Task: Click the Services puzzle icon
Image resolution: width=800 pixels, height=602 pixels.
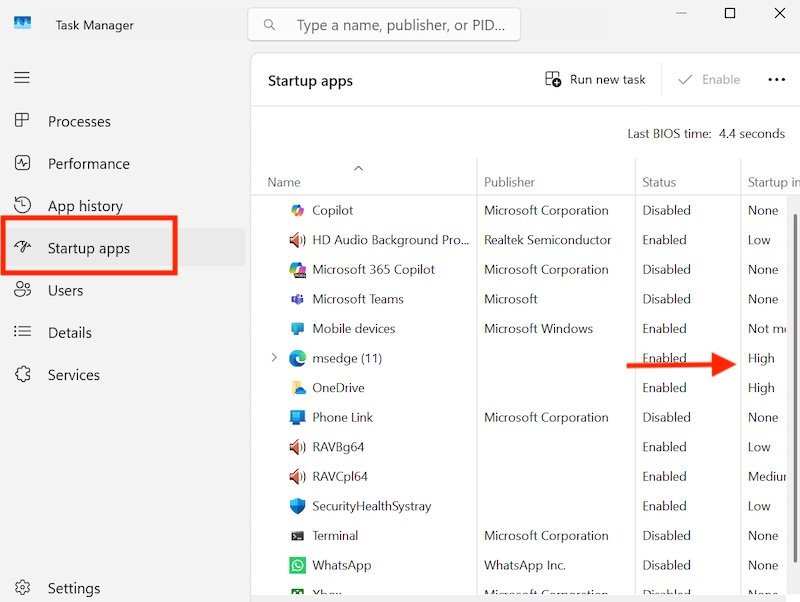Action: pos(22,374)
